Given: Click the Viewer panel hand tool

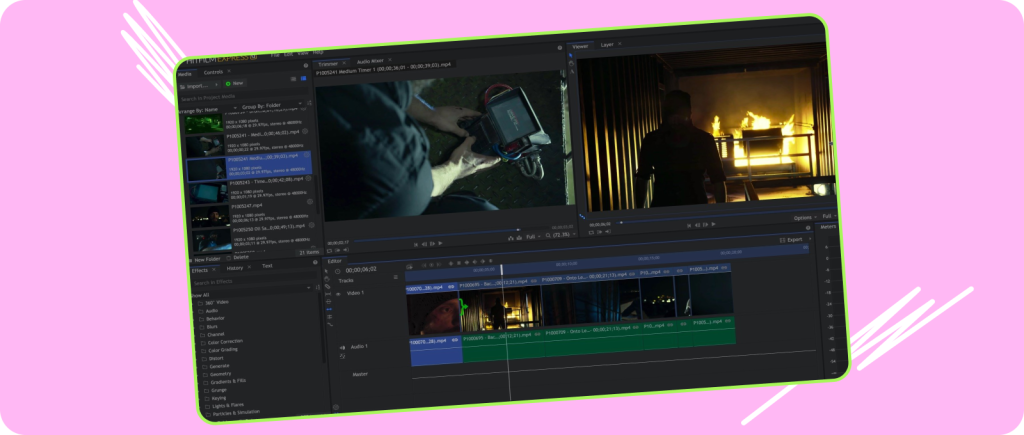Looking at the screenshot, I should point(571,63).
